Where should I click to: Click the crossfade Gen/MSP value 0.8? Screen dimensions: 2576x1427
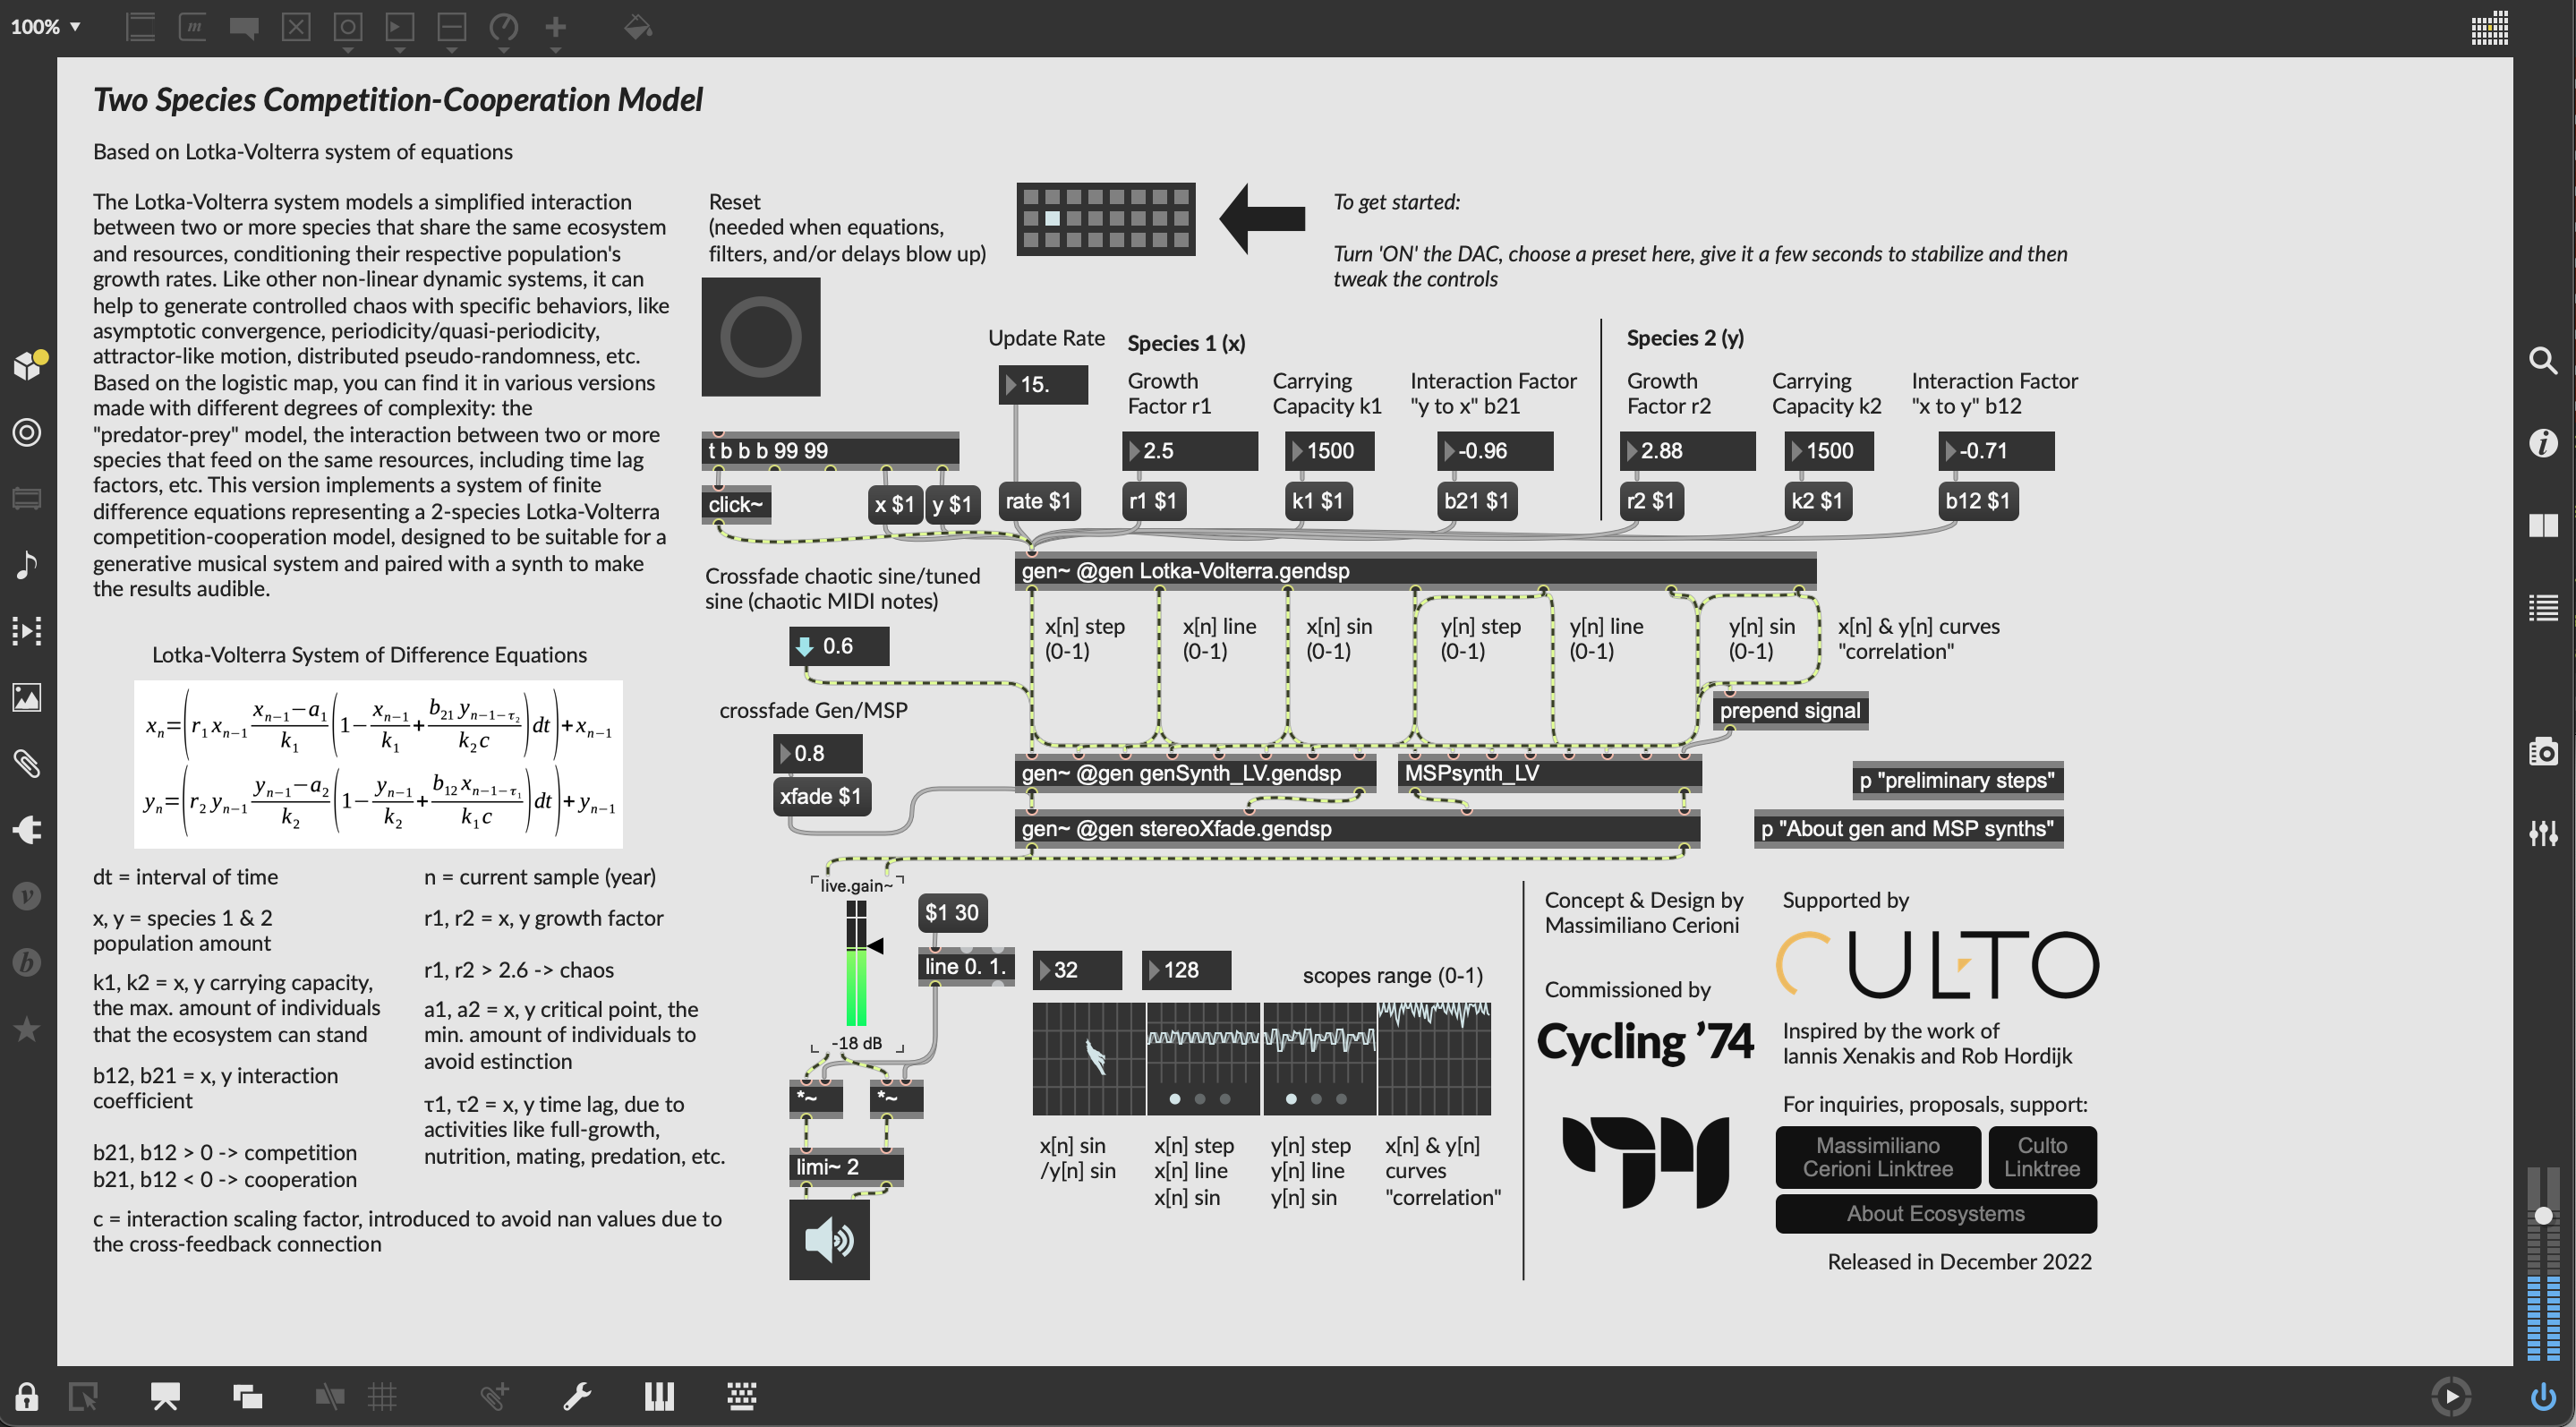click(818, 753)
